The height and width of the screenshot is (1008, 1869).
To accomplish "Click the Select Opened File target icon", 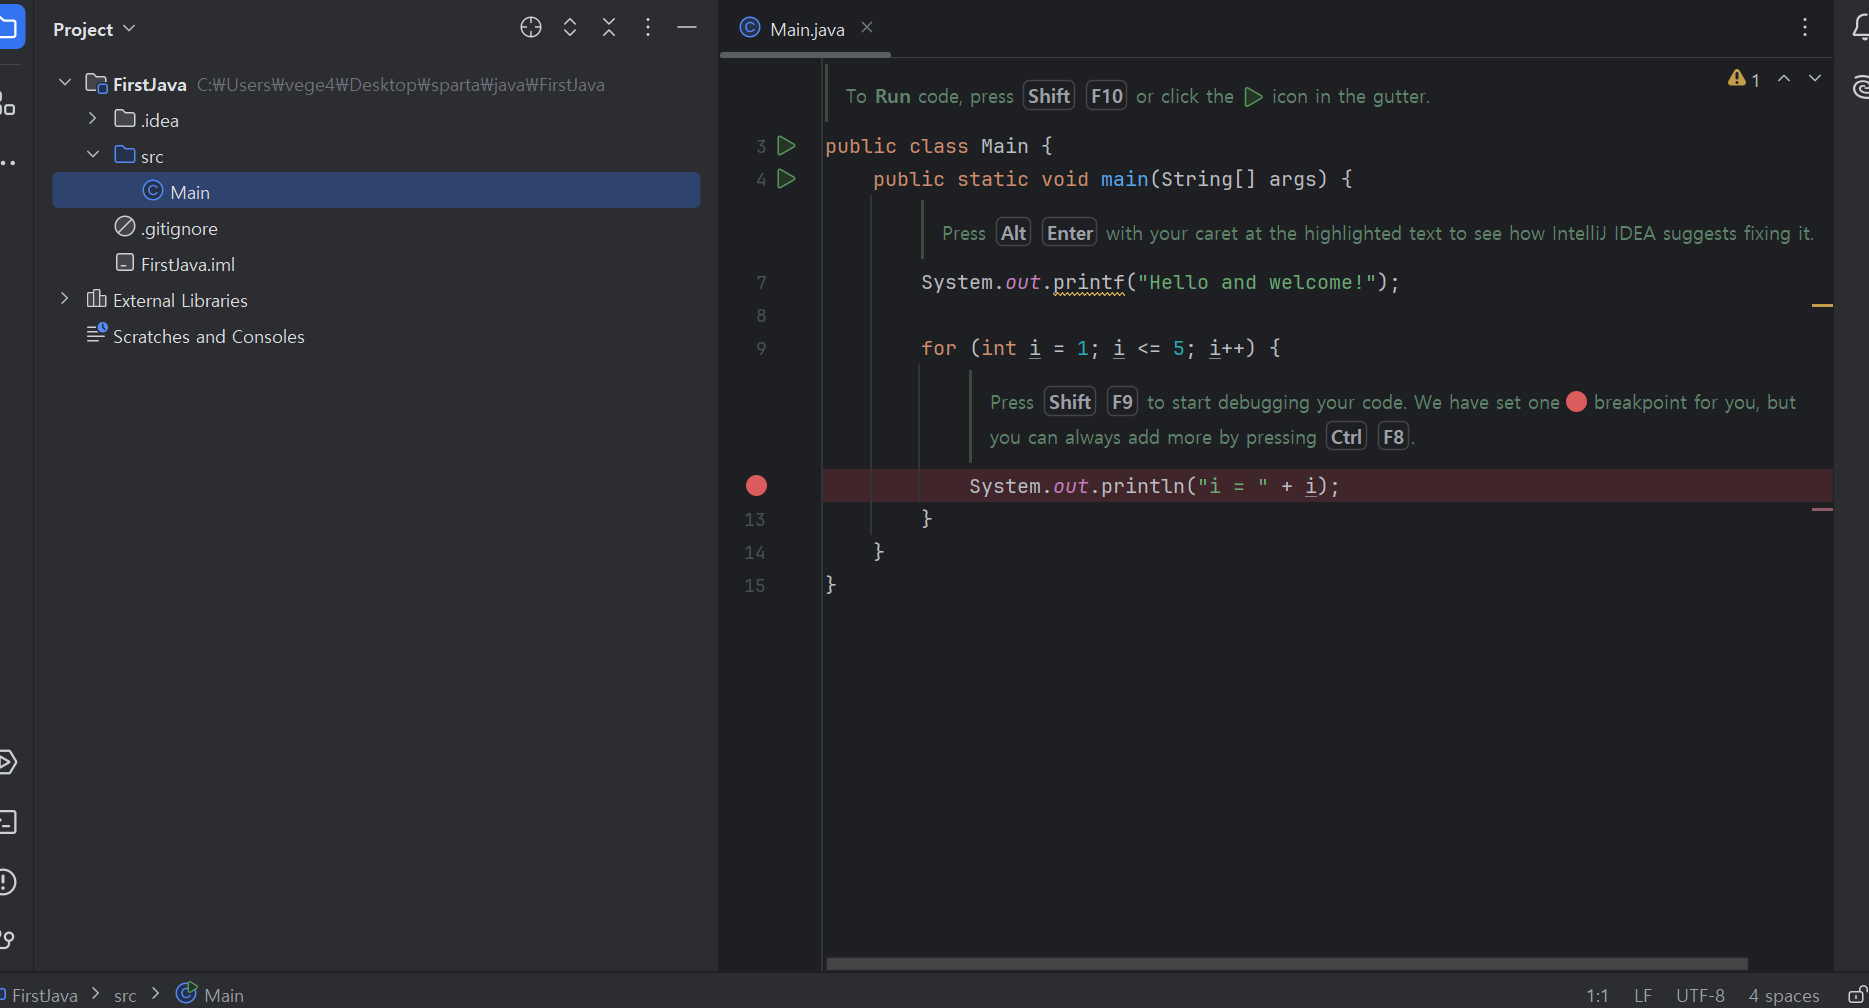I will tap(531, 28).
